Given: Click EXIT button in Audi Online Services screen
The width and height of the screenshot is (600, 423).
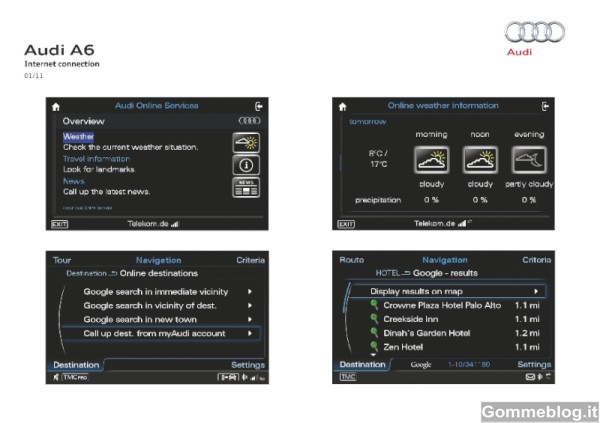Looking at the screenshot, I should click(59, 224).
